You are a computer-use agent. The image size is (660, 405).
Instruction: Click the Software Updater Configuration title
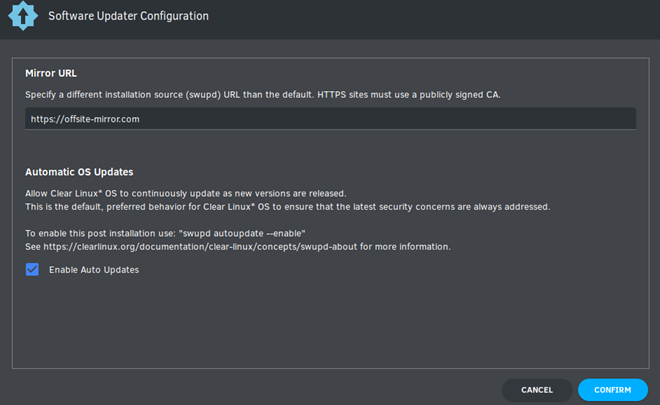coord(128,16)
